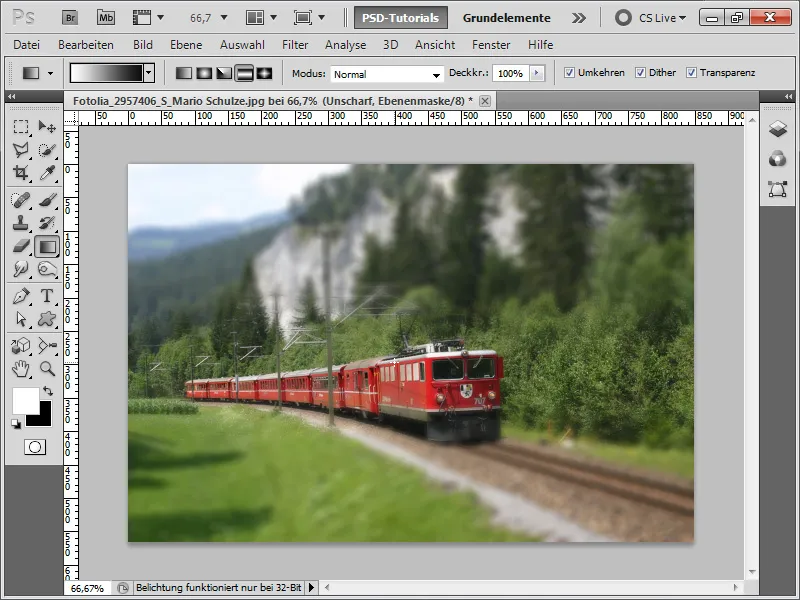The image size is (800, 600).
Task: Select the Clone Stamp tool
Action: 21,223
